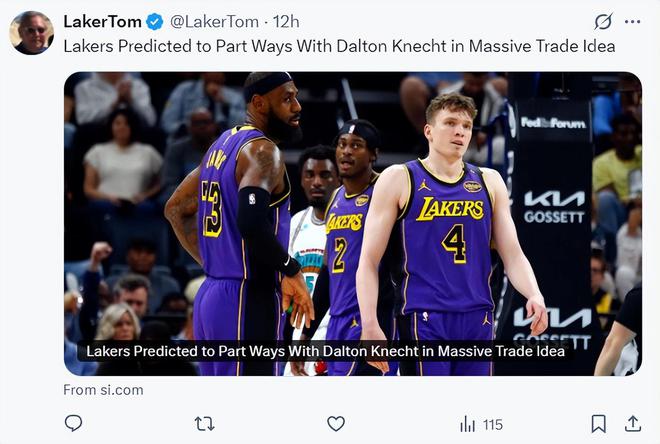This screenshot has height=444, width=660.
Task: Open the share menu for this post
Action: tap(632, 424)
